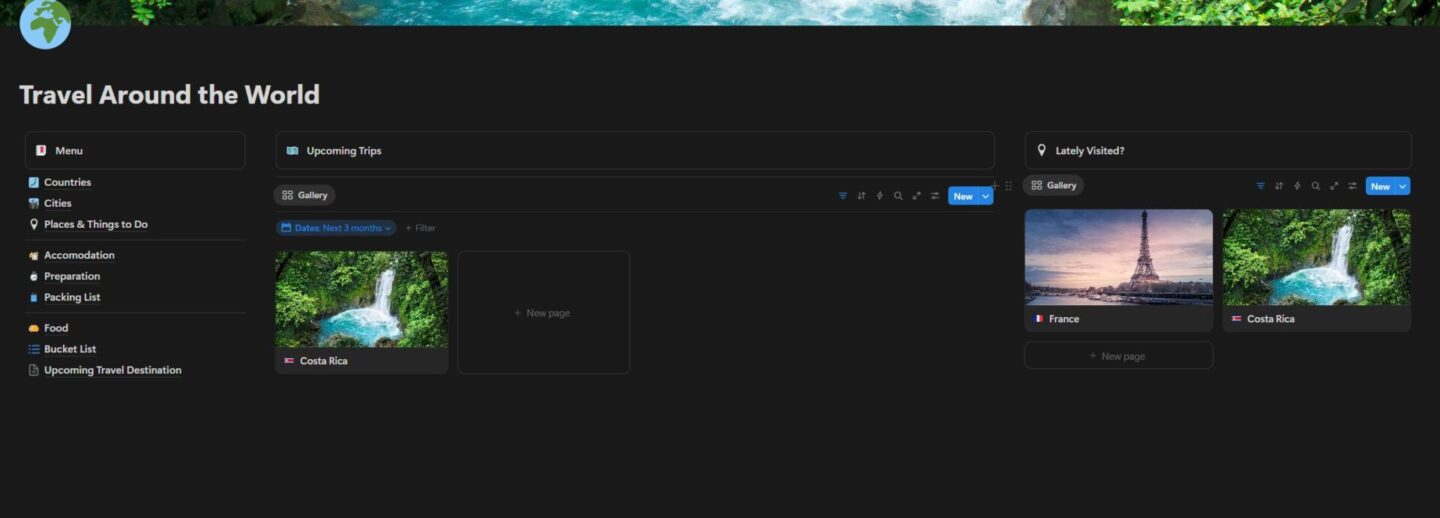Click New button in Upcoming Trips

pyautogui.click(x=963, y=196)
